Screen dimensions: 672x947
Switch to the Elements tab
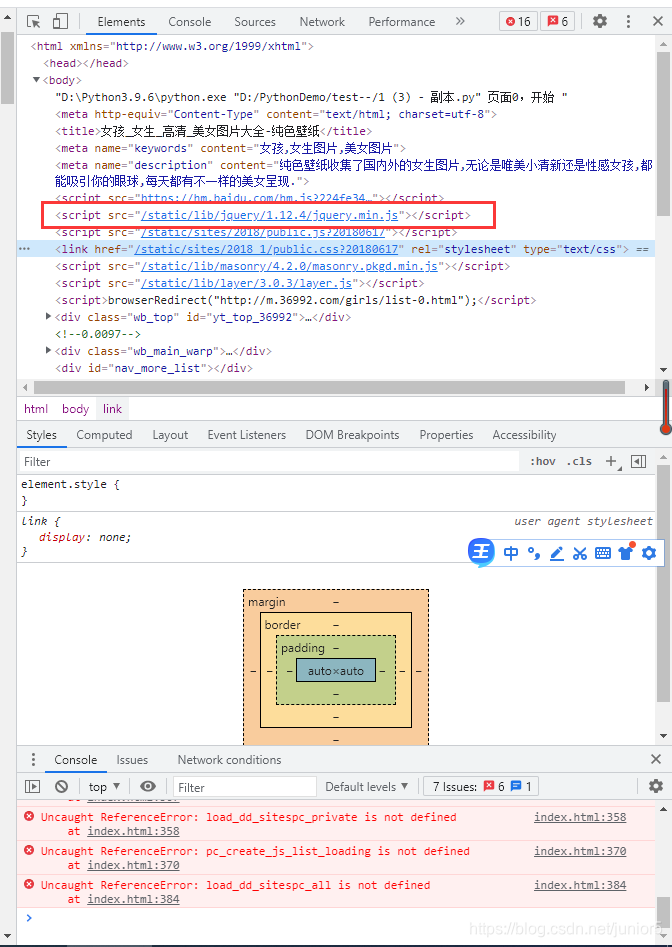click(121, 22)
